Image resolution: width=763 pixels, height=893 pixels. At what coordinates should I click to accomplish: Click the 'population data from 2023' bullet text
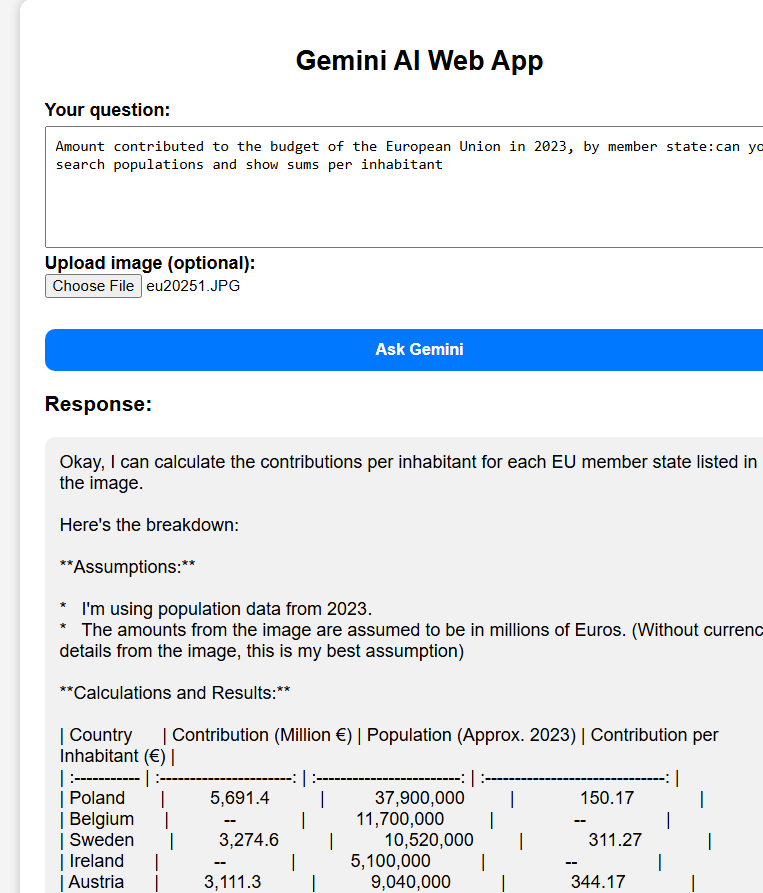coord(226,609)
